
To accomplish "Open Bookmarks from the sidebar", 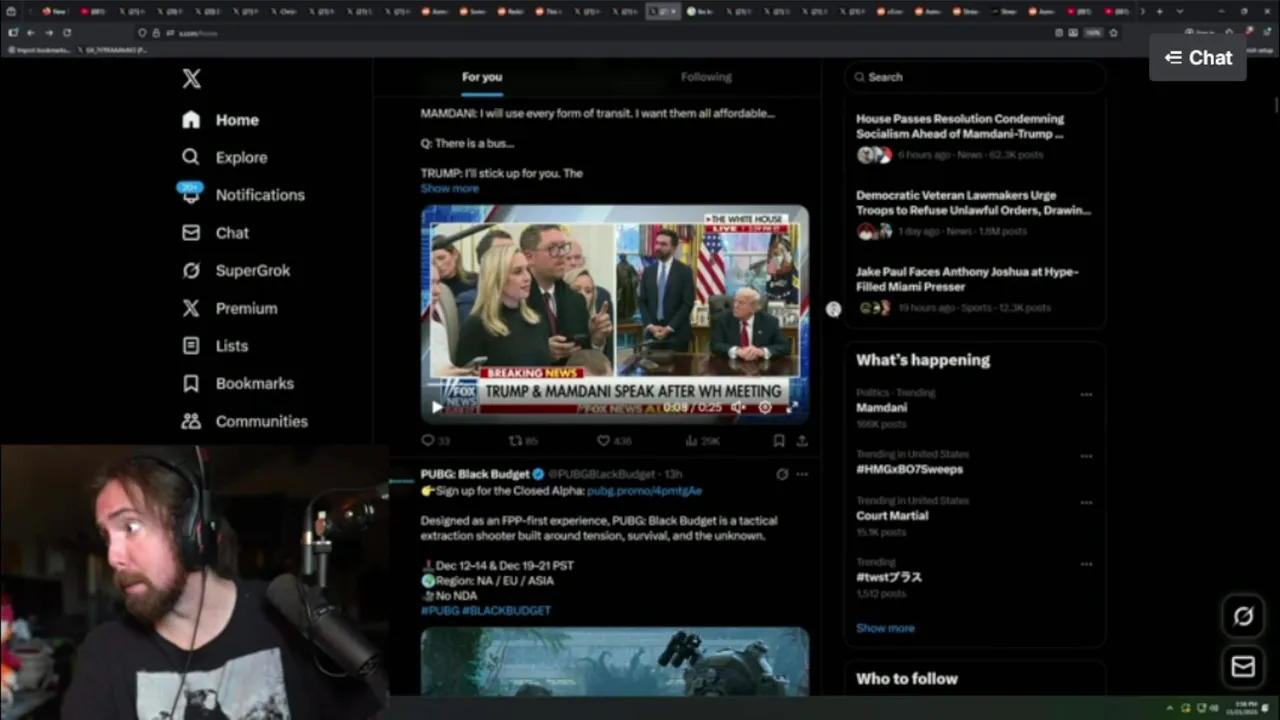I will pos(237,384).
